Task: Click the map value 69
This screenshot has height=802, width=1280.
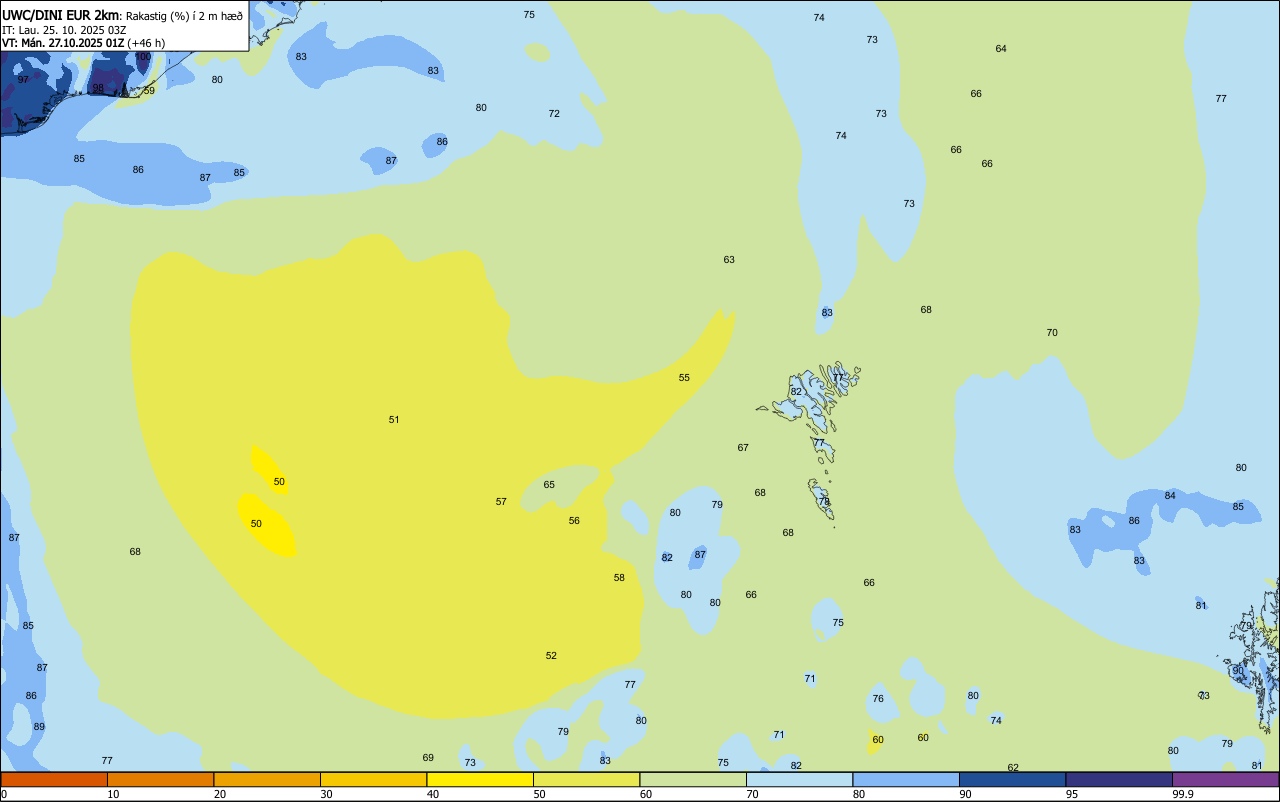Action: click(428, 758)
